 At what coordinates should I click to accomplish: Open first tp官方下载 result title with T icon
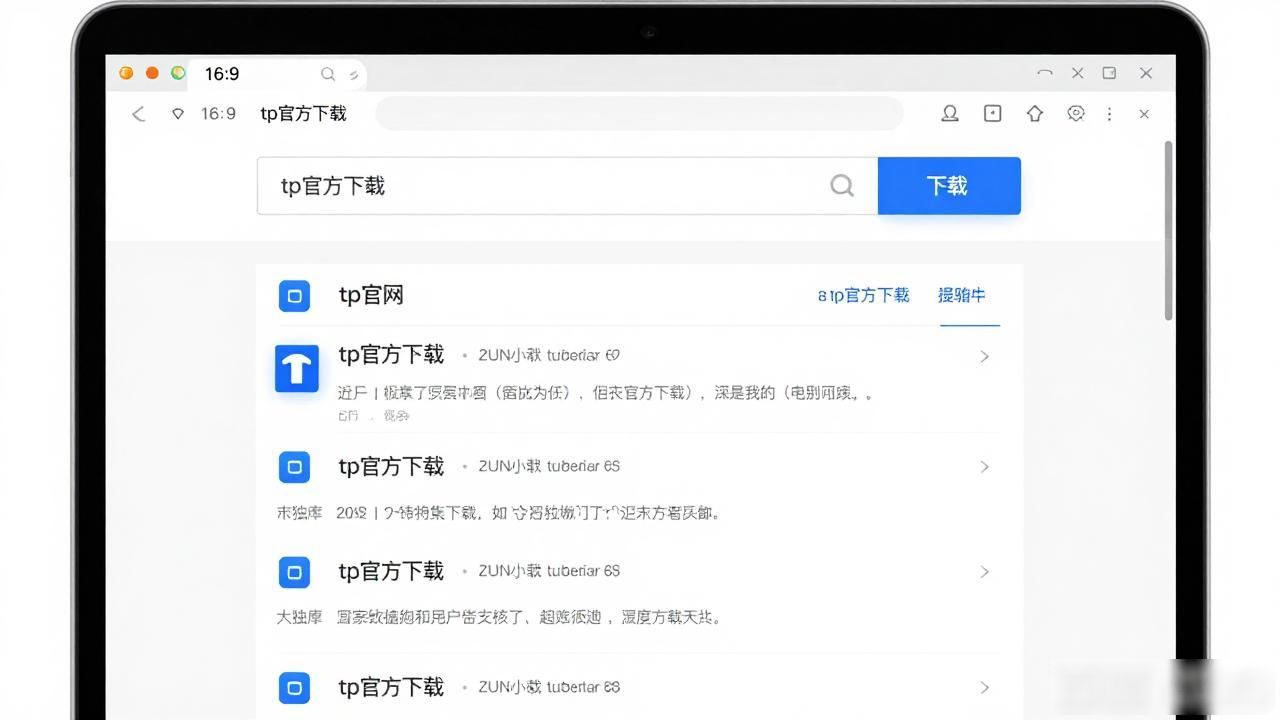click(x=391, y=354)
